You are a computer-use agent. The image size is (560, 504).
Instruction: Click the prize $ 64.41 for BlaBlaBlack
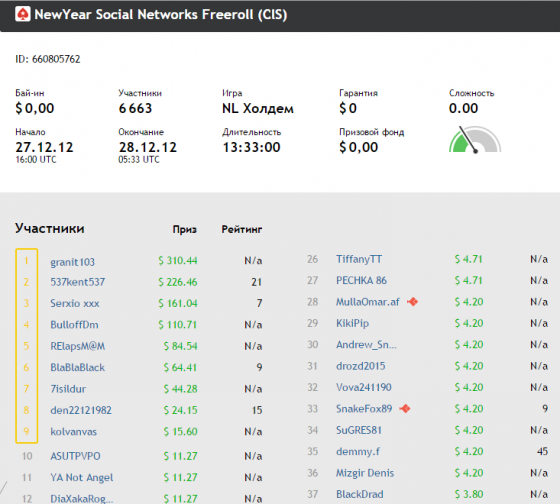(180, 368)
